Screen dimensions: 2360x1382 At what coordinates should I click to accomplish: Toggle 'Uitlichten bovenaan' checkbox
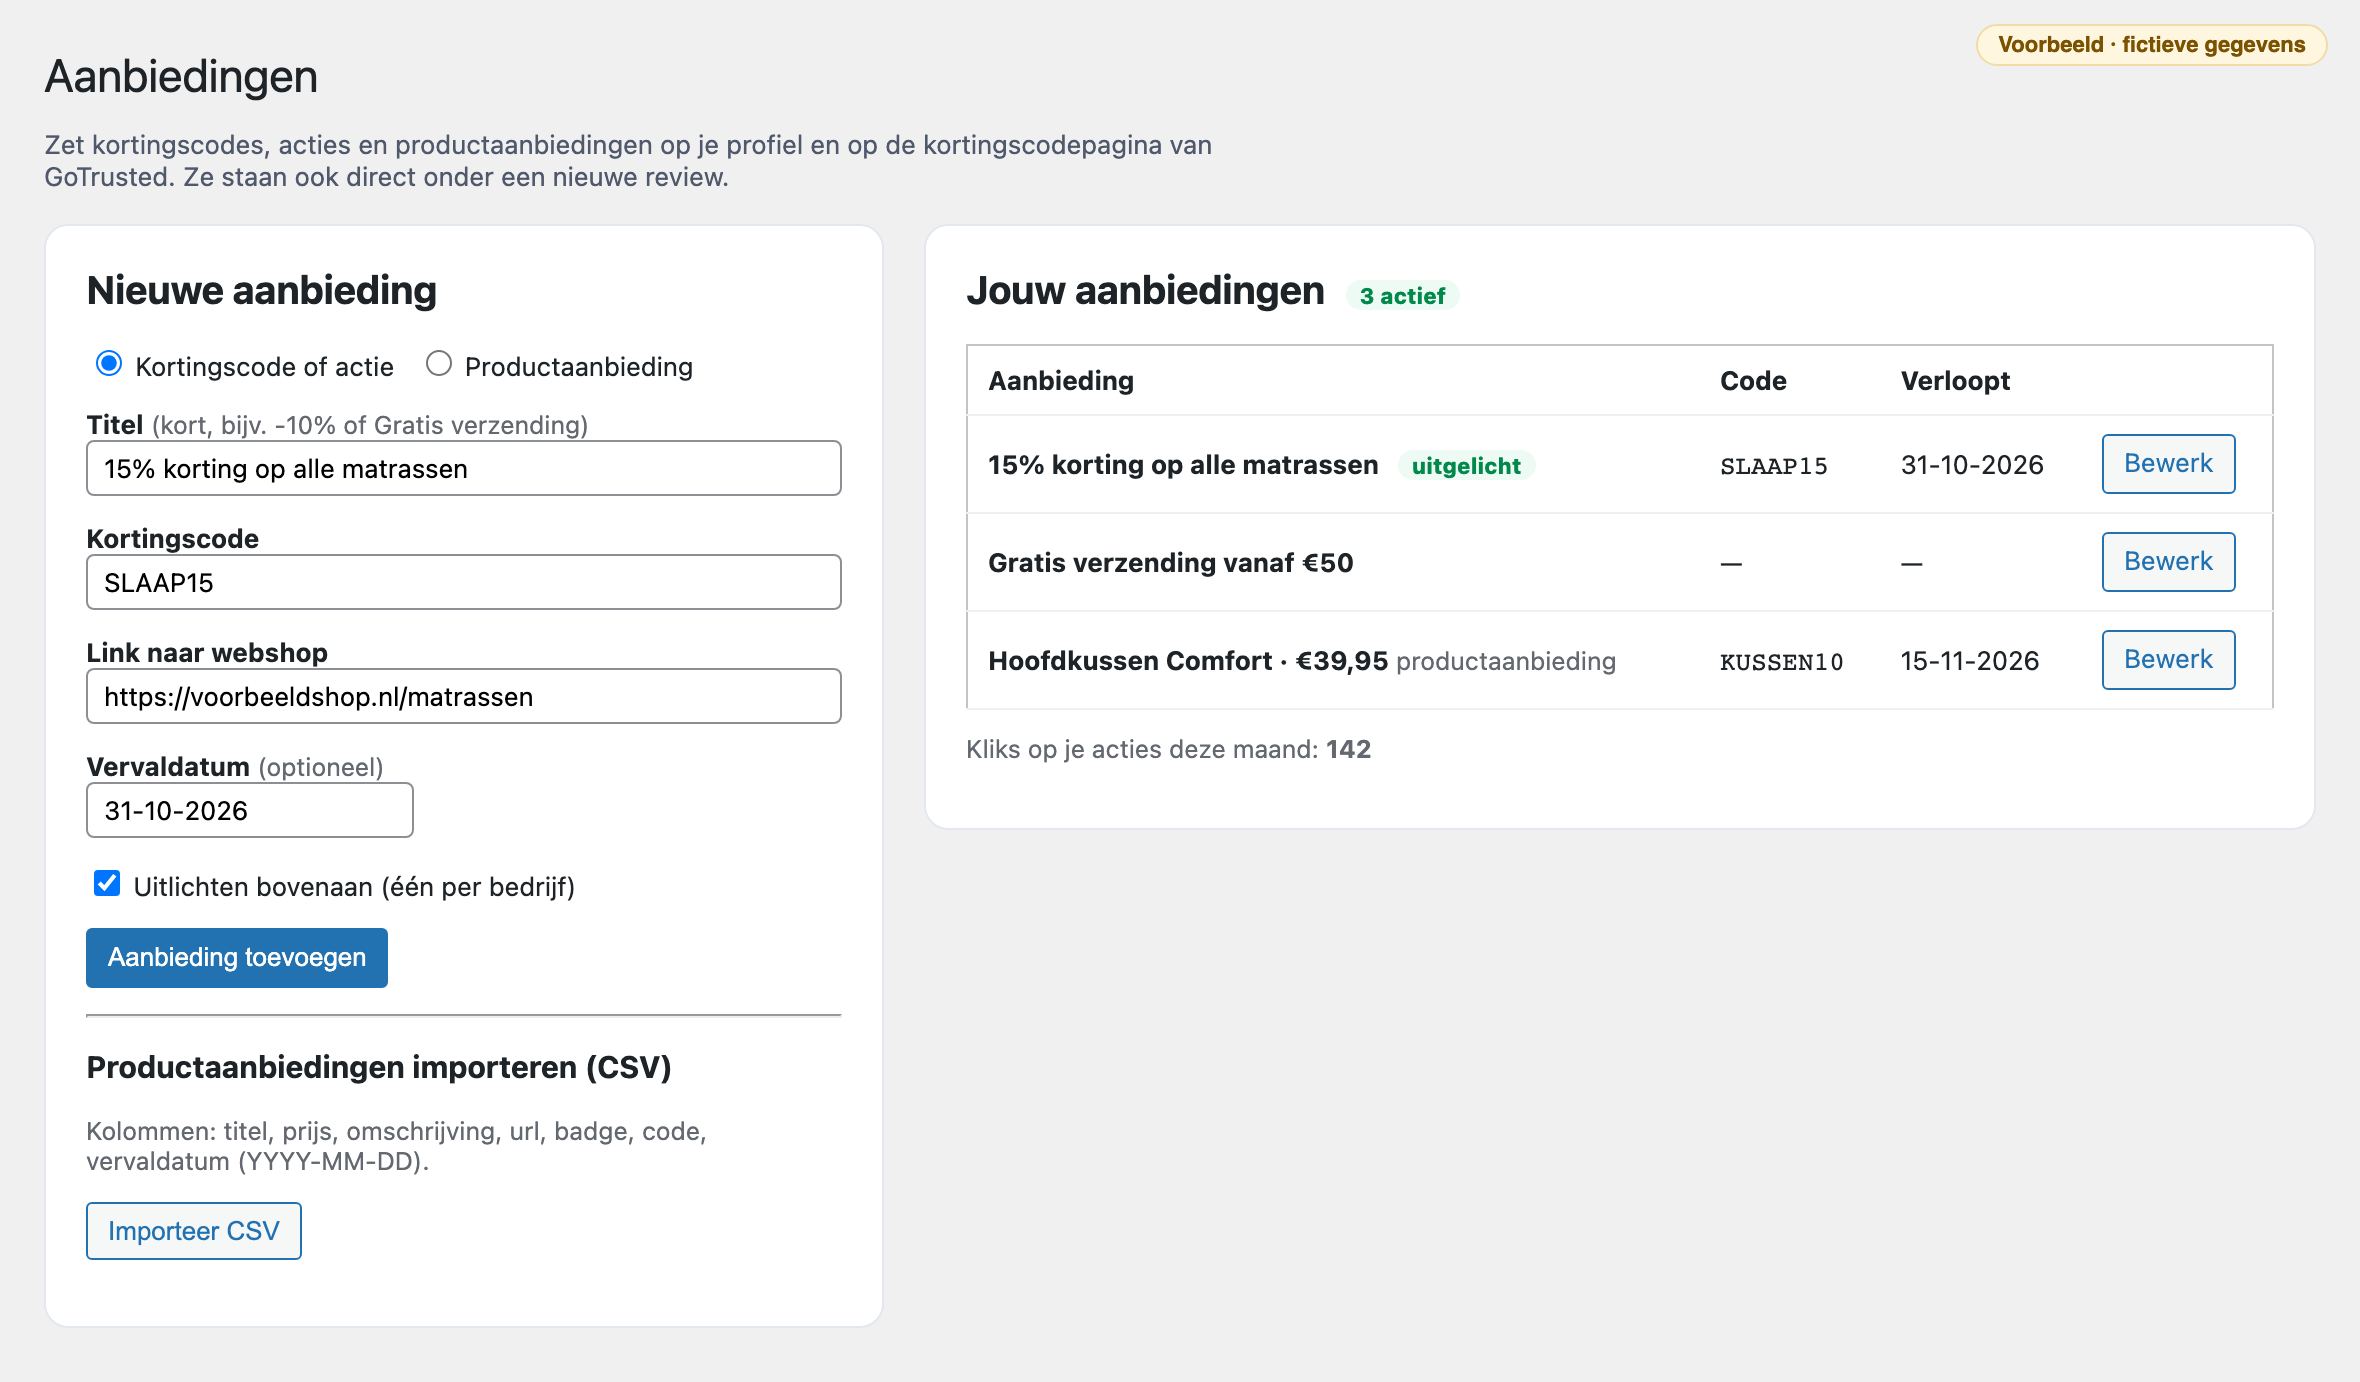pyautogui.click(x=107, y=884)
